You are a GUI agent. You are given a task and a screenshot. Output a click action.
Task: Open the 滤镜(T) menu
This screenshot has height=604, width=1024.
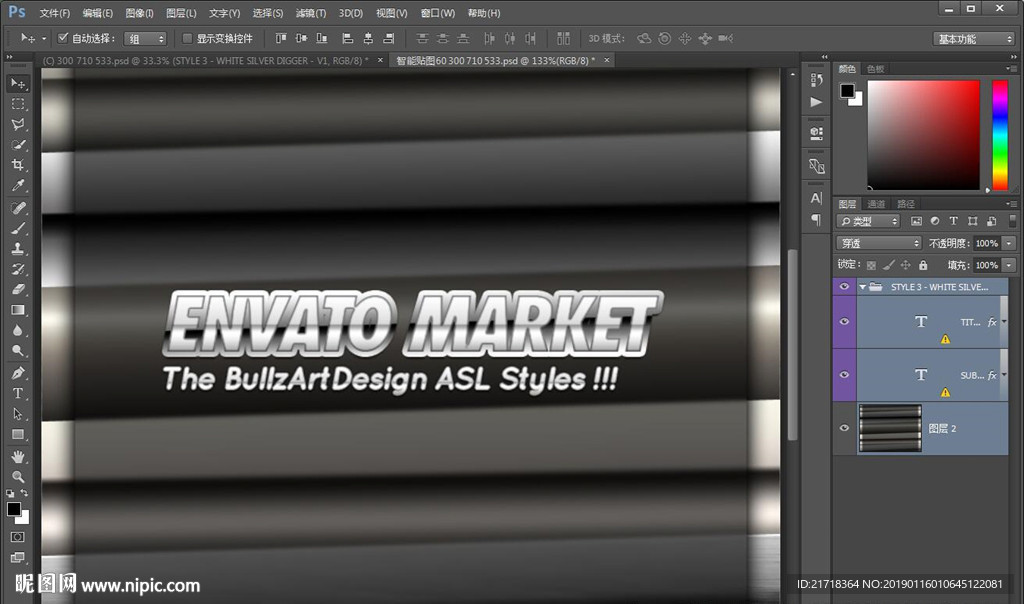[x=311, y=13]
